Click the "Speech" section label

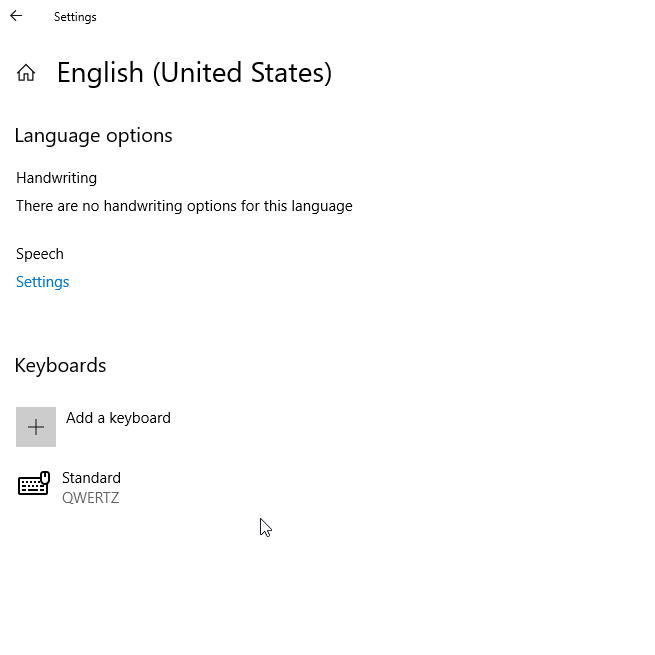(40, 254)
